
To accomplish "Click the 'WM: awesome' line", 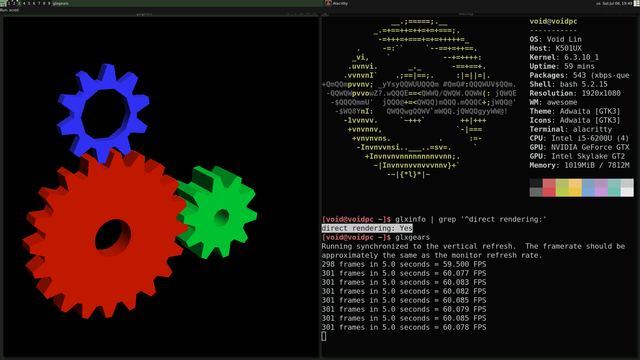I will point(553,102).
